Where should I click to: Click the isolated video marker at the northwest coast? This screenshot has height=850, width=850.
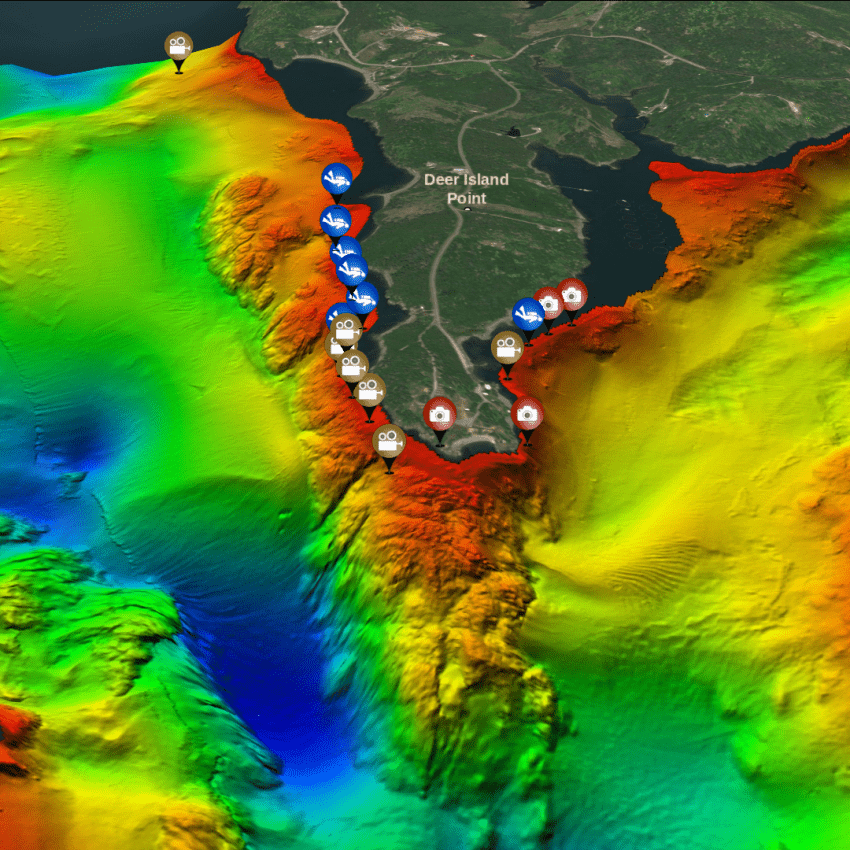point(178,46)
